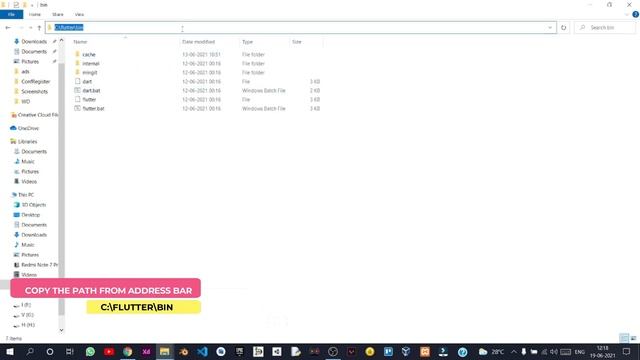Select This PC in navigation pane
Viewport: 640px width, 360px height.
(x=26, y=195)
